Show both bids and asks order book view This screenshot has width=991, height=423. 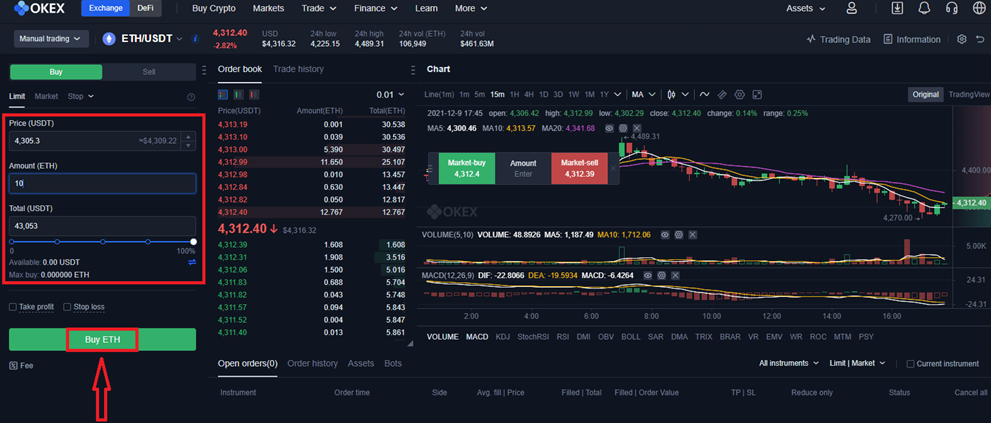[222, 94]
